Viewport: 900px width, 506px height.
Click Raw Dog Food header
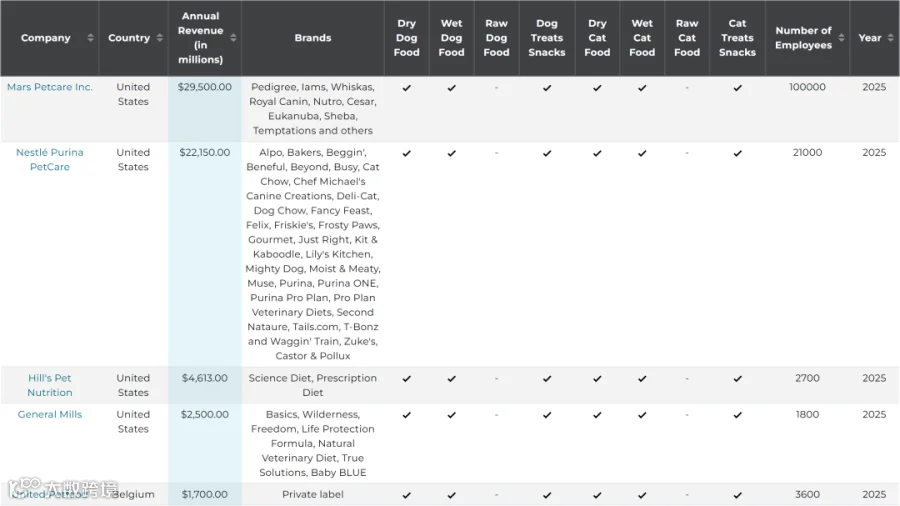(496, 38)
